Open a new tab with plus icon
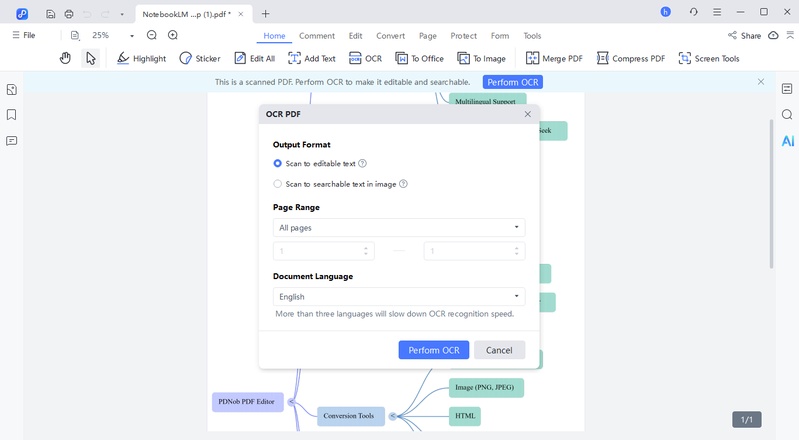799x440 pixels. point(265,14)
